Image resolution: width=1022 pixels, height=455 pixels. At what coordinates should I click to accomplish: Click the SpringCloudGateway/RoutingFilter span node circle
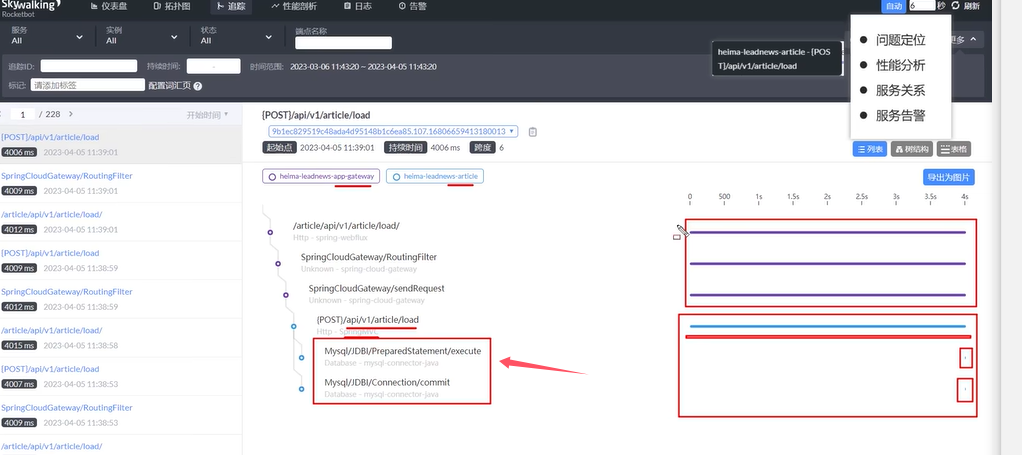pos(278,263)
